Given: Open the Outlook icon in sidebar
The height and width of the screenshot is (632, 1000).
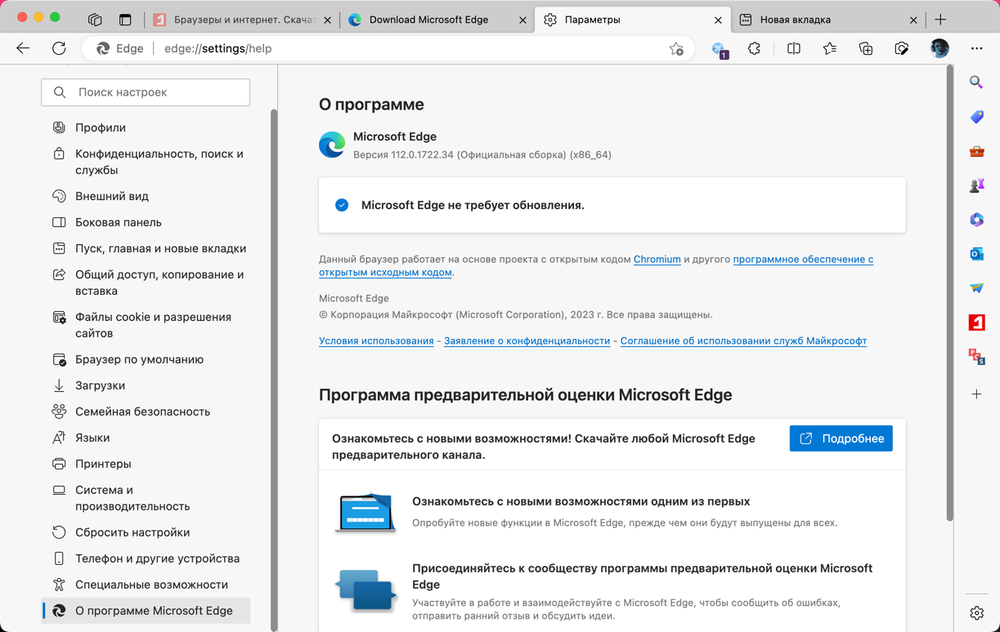Looking at the screenshot, I should pyautogui.click(x=977, y=254).
